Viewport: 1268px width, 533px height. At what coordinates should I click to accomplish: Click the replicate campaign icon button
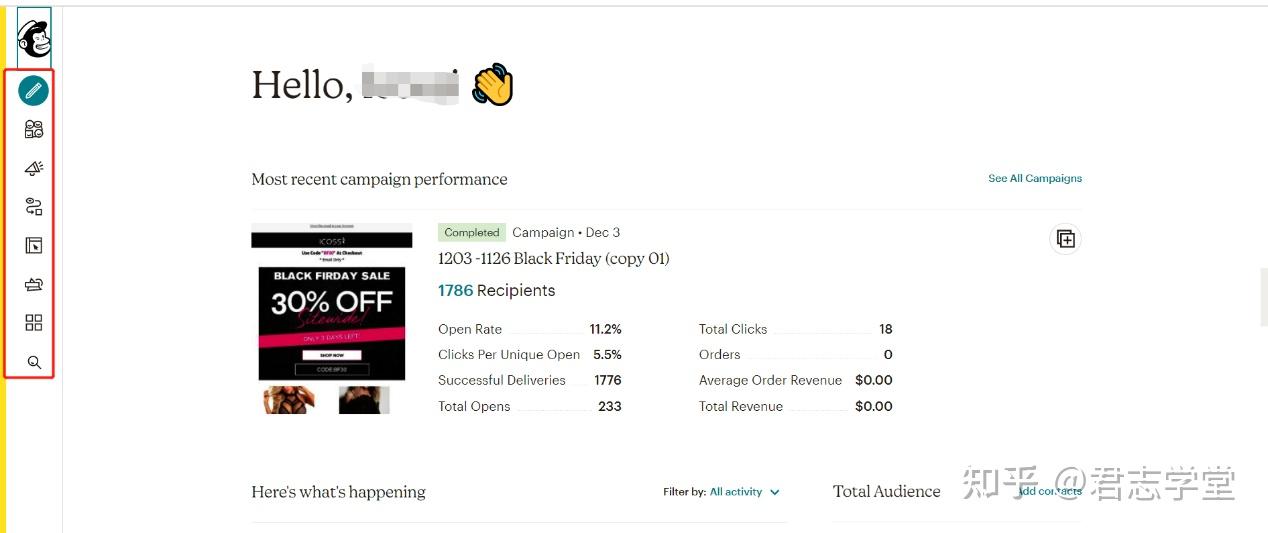pyautogui.click(x=1066, y=239)
